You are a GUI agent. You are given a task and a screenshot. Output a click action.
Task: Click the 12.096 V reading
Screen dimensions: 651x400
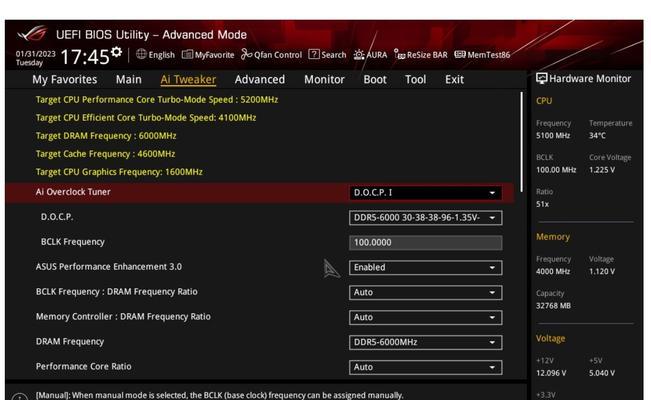(x=551, y=373)
